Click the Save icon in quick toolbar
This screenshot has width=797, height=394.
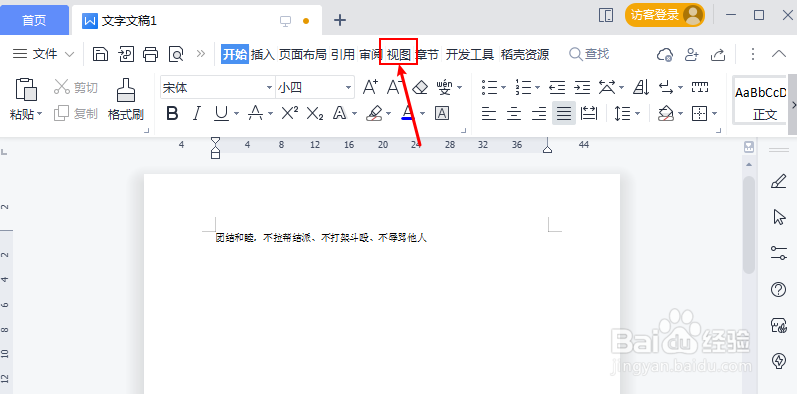(x=100, y=54)
